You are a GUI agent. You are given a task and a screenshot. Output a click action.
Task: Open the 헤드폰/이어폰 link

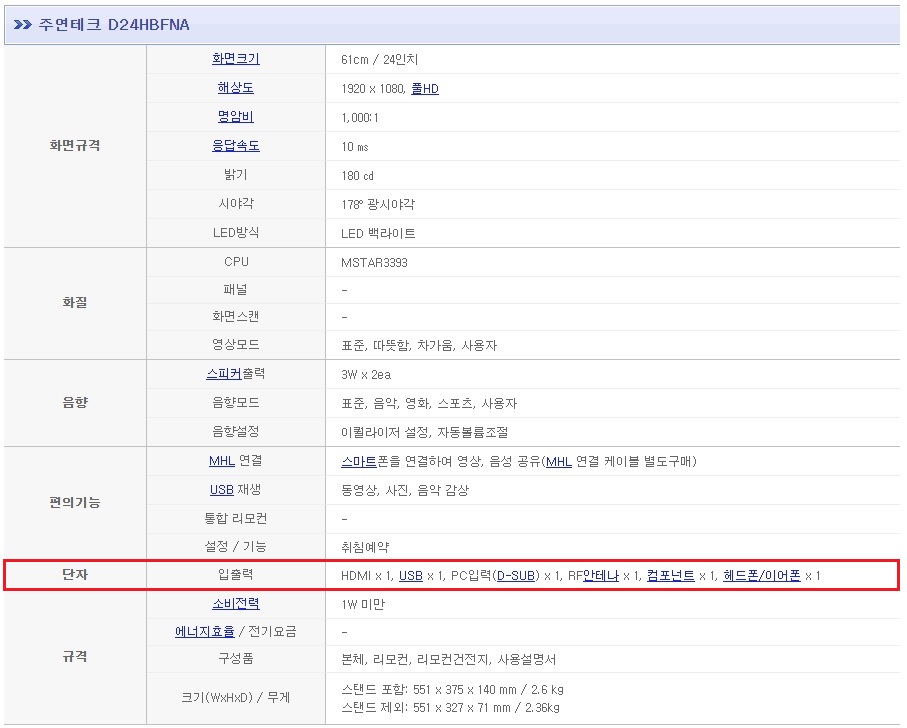pyautogui.click(x=762, y=576)
